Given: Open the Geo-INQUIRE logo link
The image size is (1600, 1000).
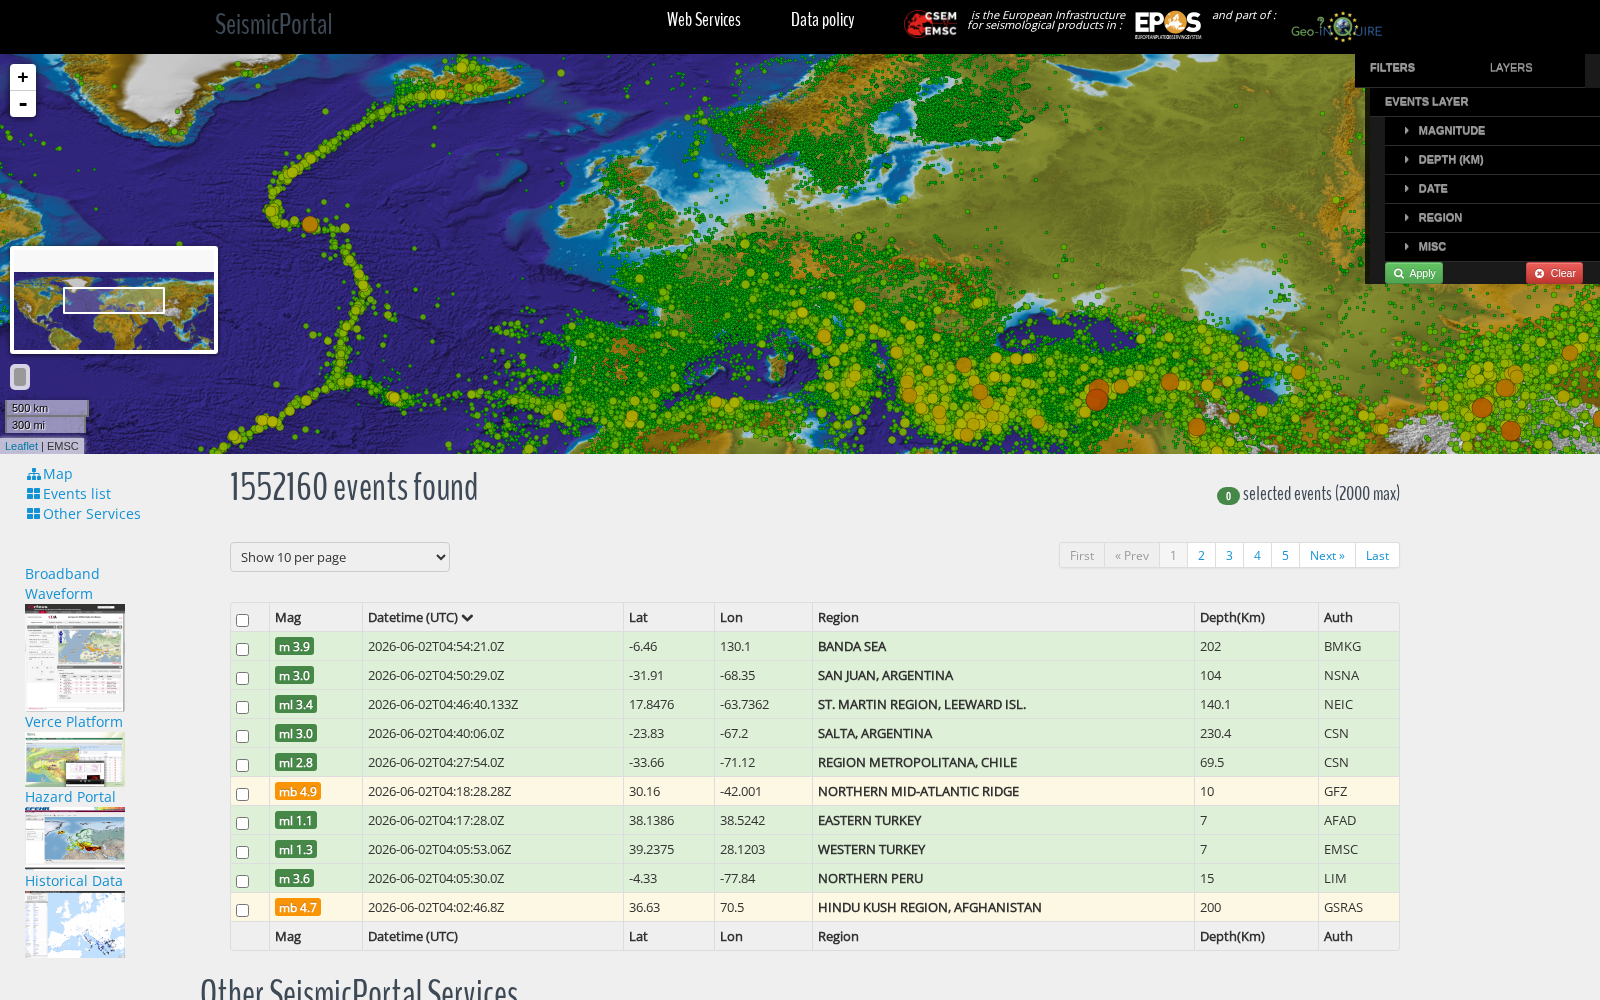Looking at the screenshot, I should [1337, 28].
